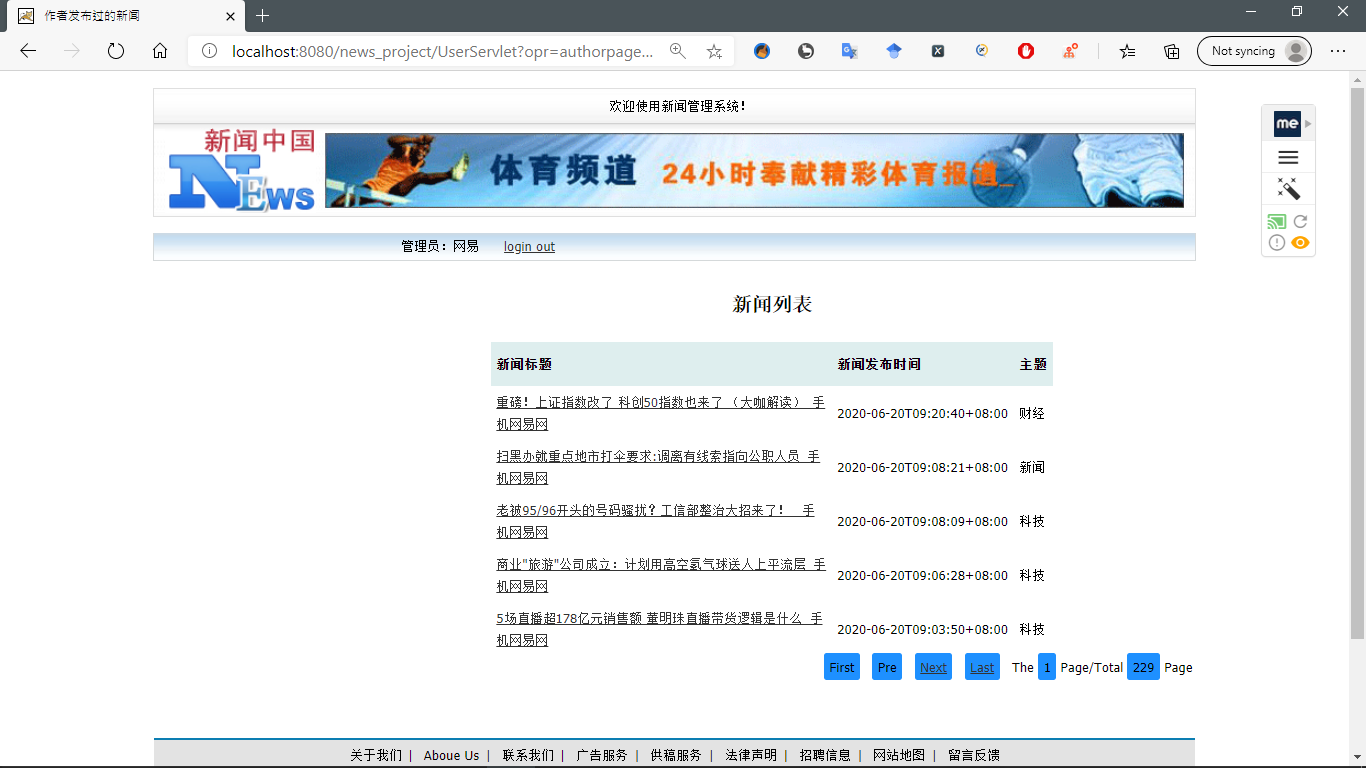Click current page number 1 badge

pos(1047,667)
